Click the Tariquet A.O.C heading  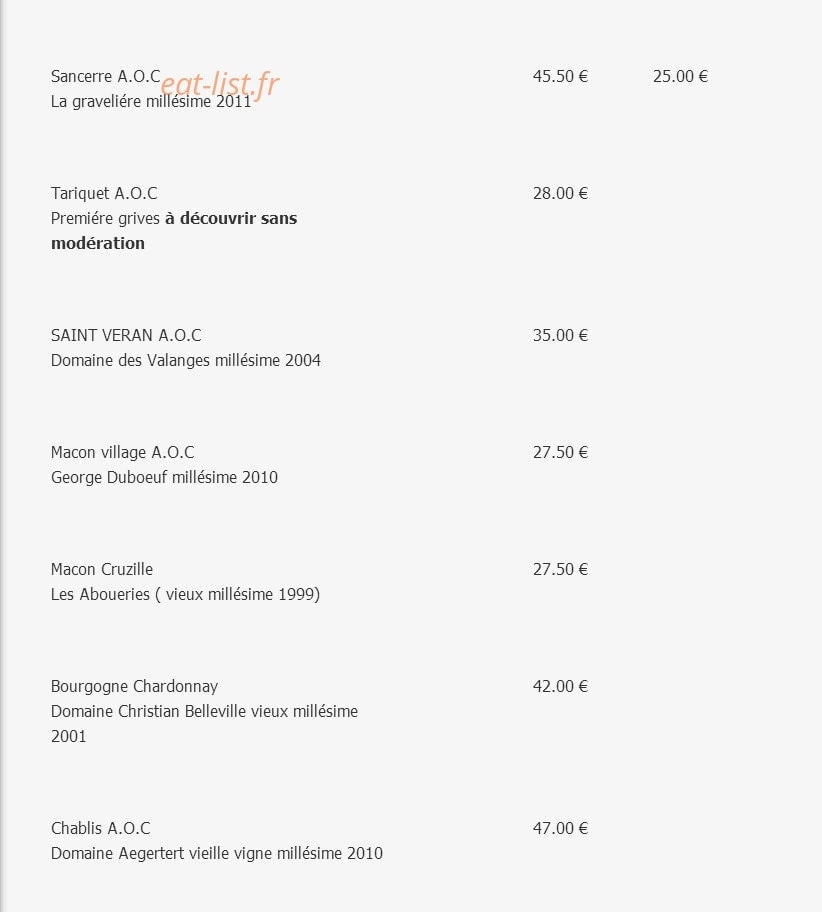click(x=104, y=193)
